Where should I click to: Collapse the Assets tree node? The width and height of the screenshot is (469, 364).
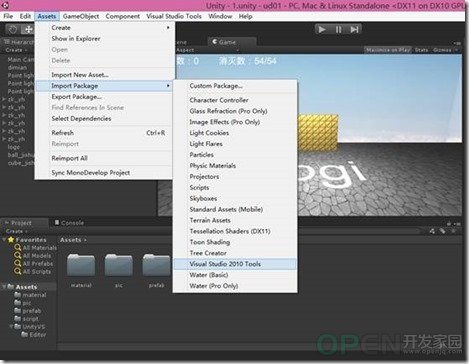(x=4, y=286)
